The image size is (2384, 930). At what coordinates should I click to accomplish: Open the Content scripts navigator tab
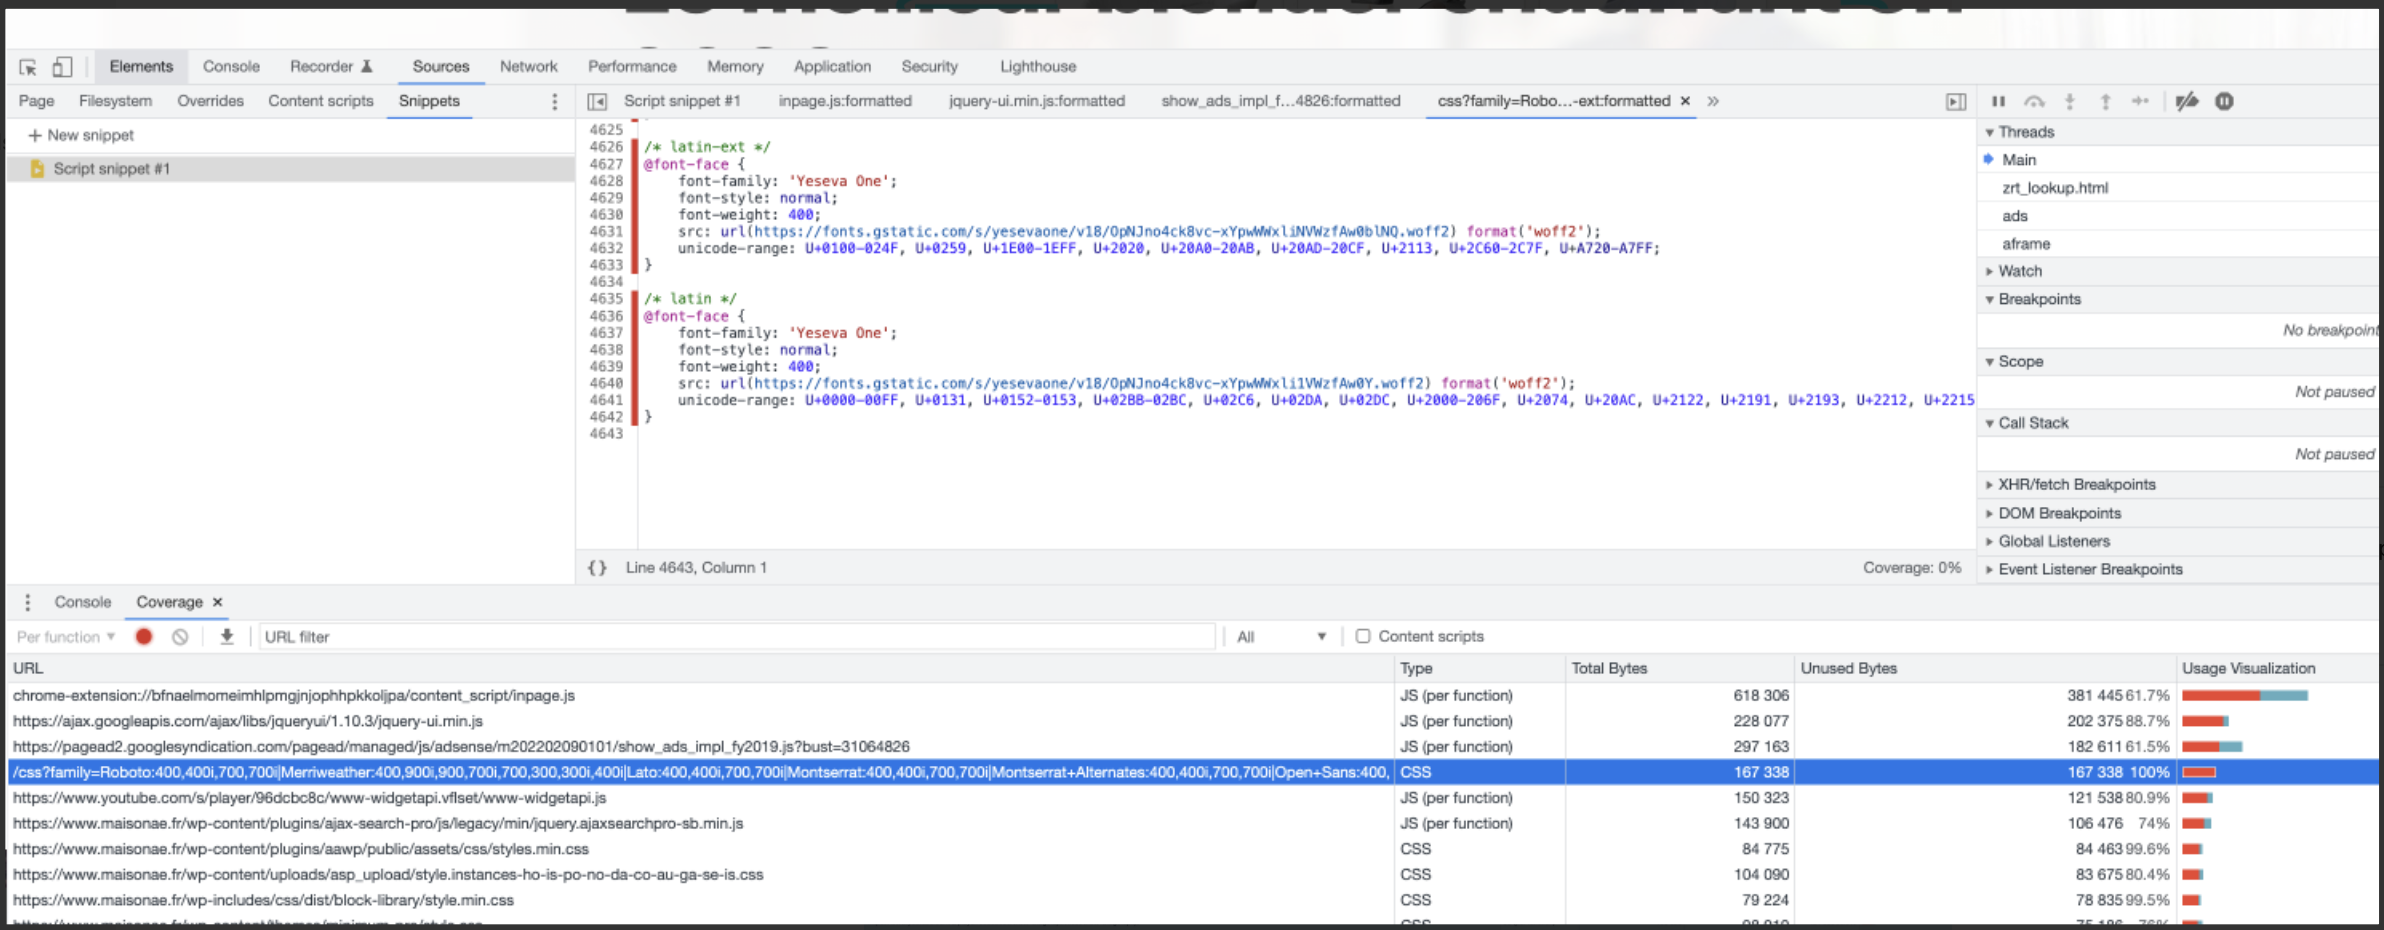coord(320,101)
